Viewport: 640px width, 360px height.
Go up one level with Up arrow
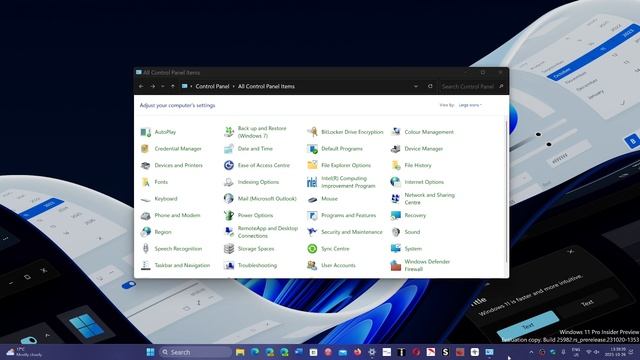pos(173,87)
